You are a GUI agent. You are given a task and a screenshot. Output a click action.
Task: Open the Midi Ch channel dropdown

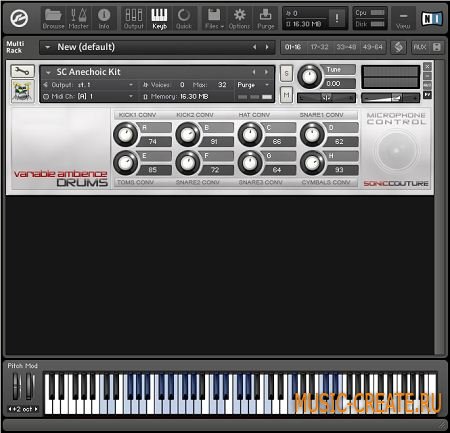(x=88, y=97)
